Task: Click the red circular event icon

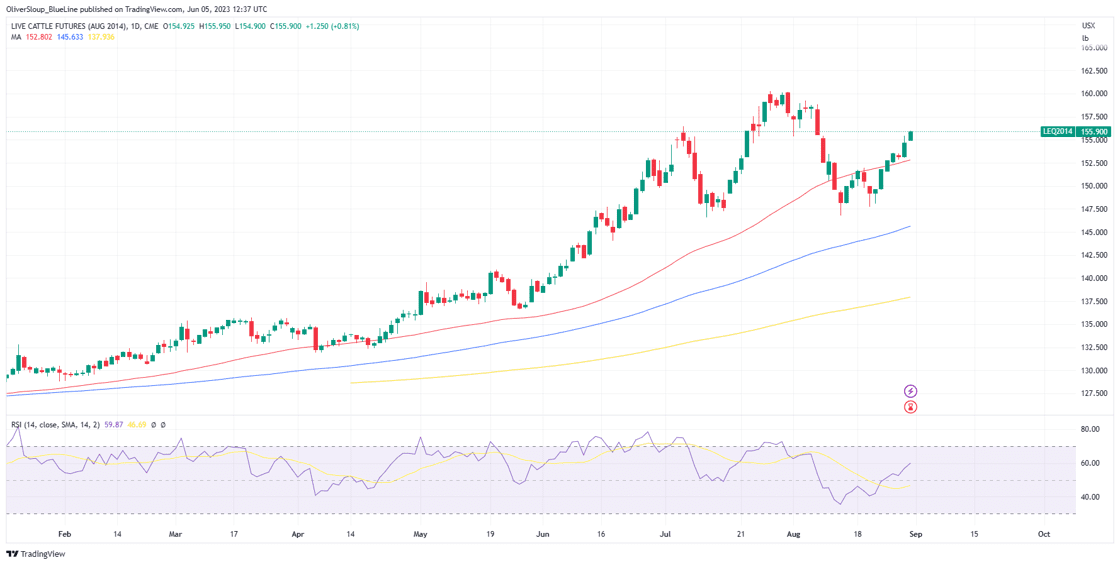Action: pyautogui.click(x=911, y=406)
